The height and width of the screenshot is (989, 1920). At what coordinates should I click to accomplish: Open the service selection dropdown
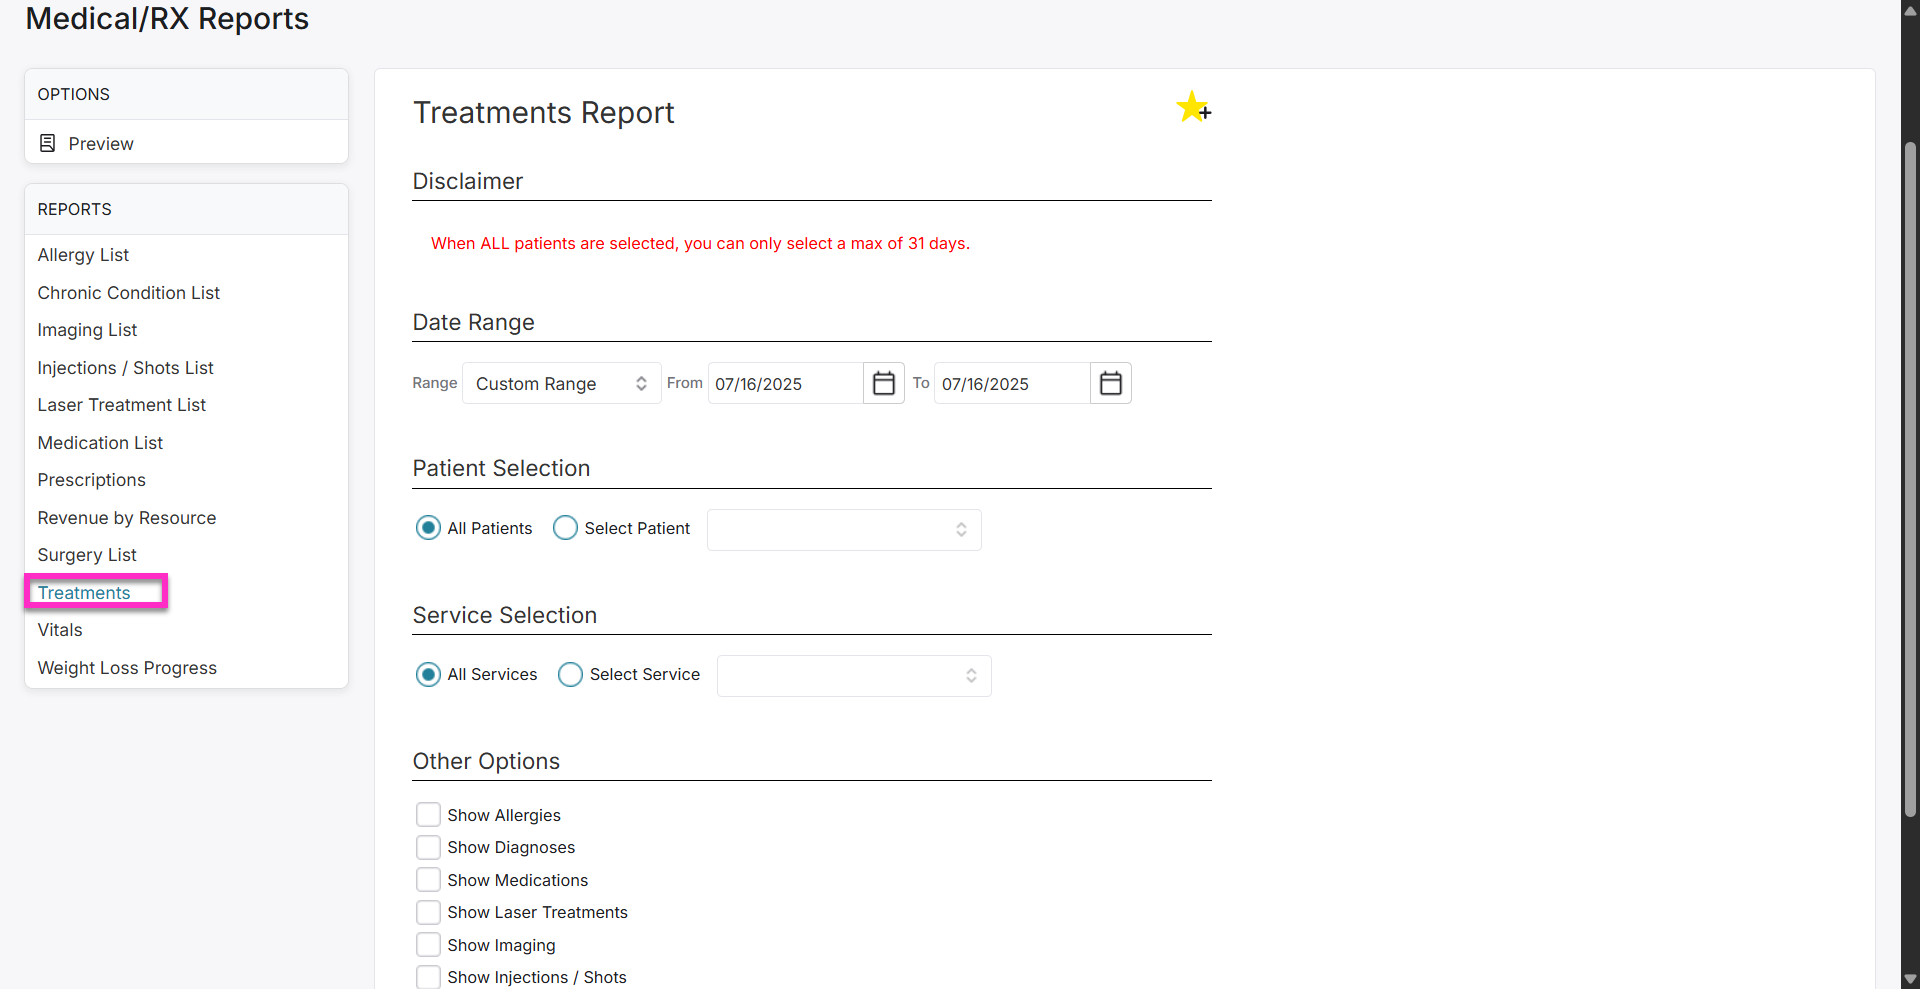(x=853, y=675)
